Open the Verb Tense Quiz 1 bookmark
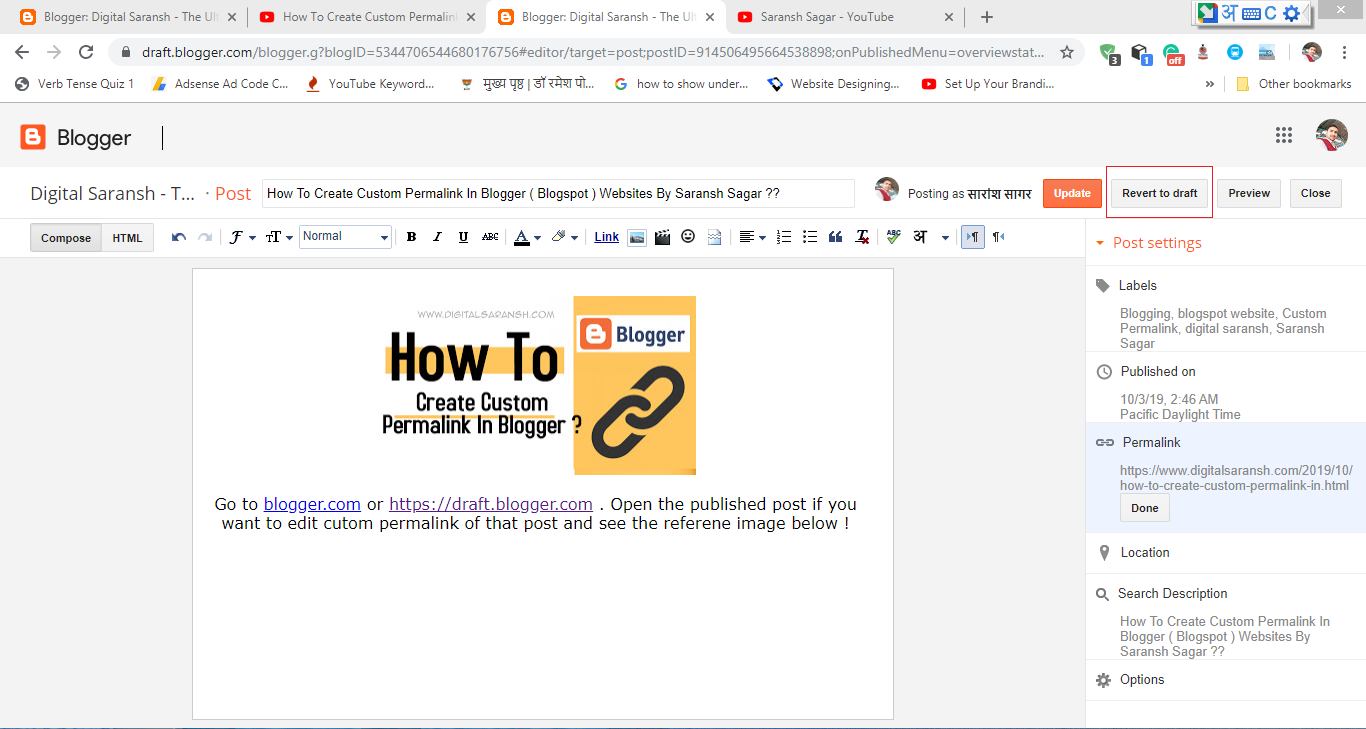1366x729 pixels. (75, 84)
